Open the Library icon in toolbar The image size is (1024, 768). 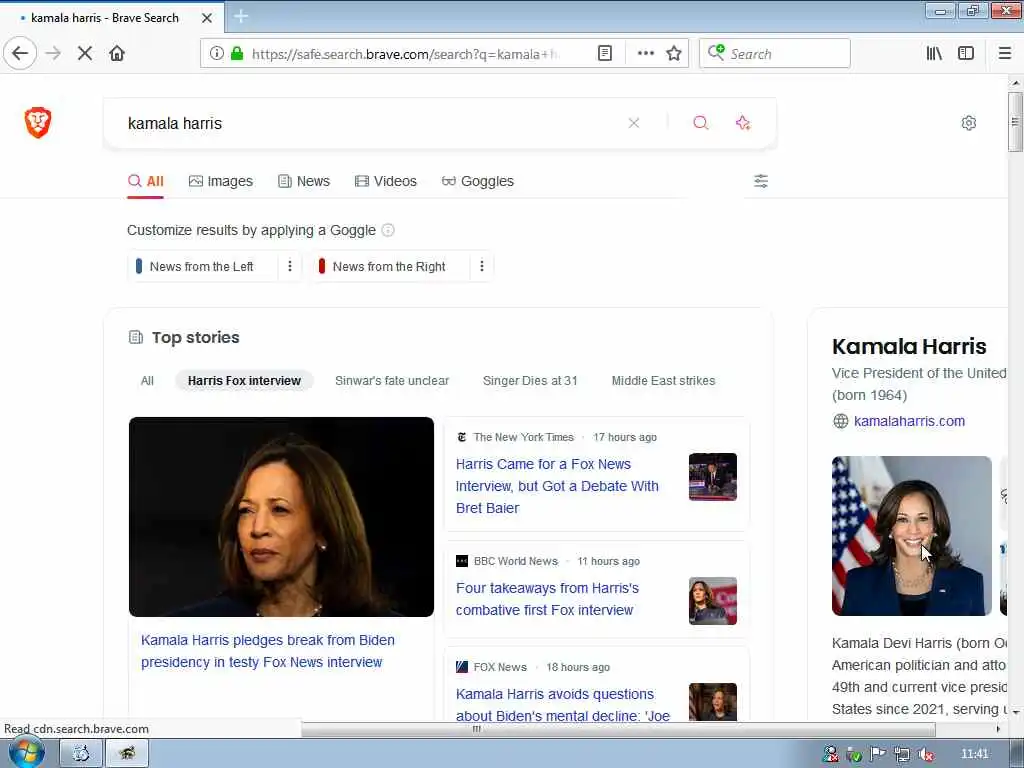point(935,54)
